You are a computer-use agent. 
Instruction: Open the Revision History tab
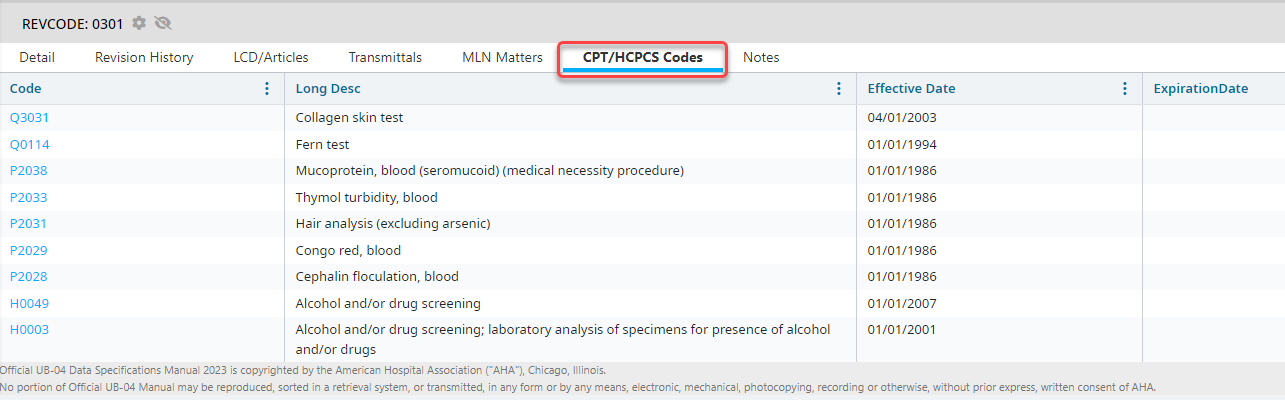click(x=144, y=58)
